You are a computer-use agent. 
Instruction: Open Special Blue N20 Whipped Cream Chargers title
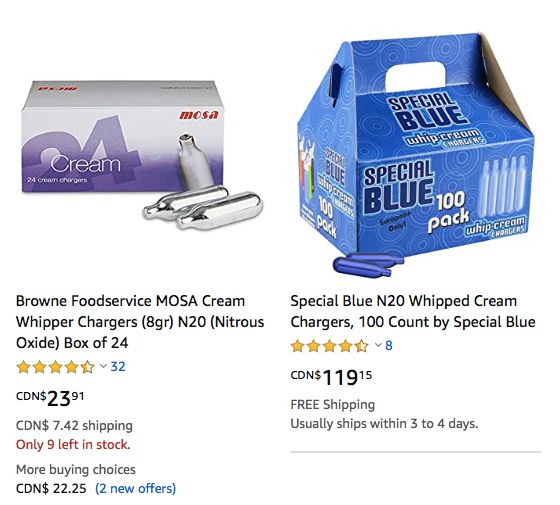pyautogui.click(x=413, y=311)
